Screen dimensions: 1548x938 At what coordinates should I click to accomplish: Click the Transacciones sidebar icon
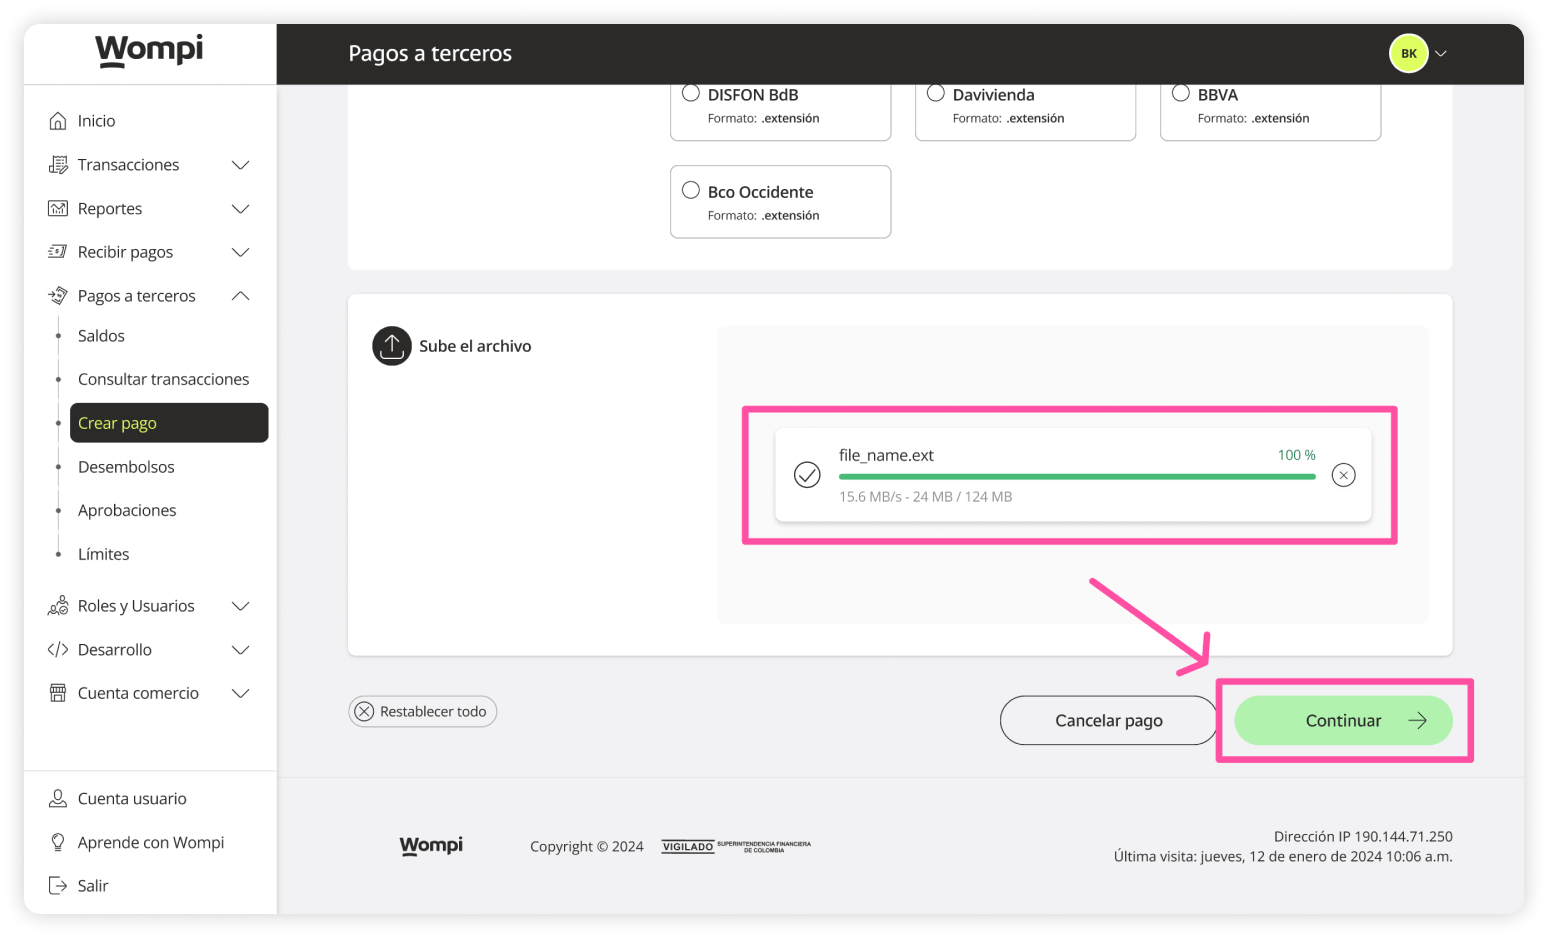point(59,164)
